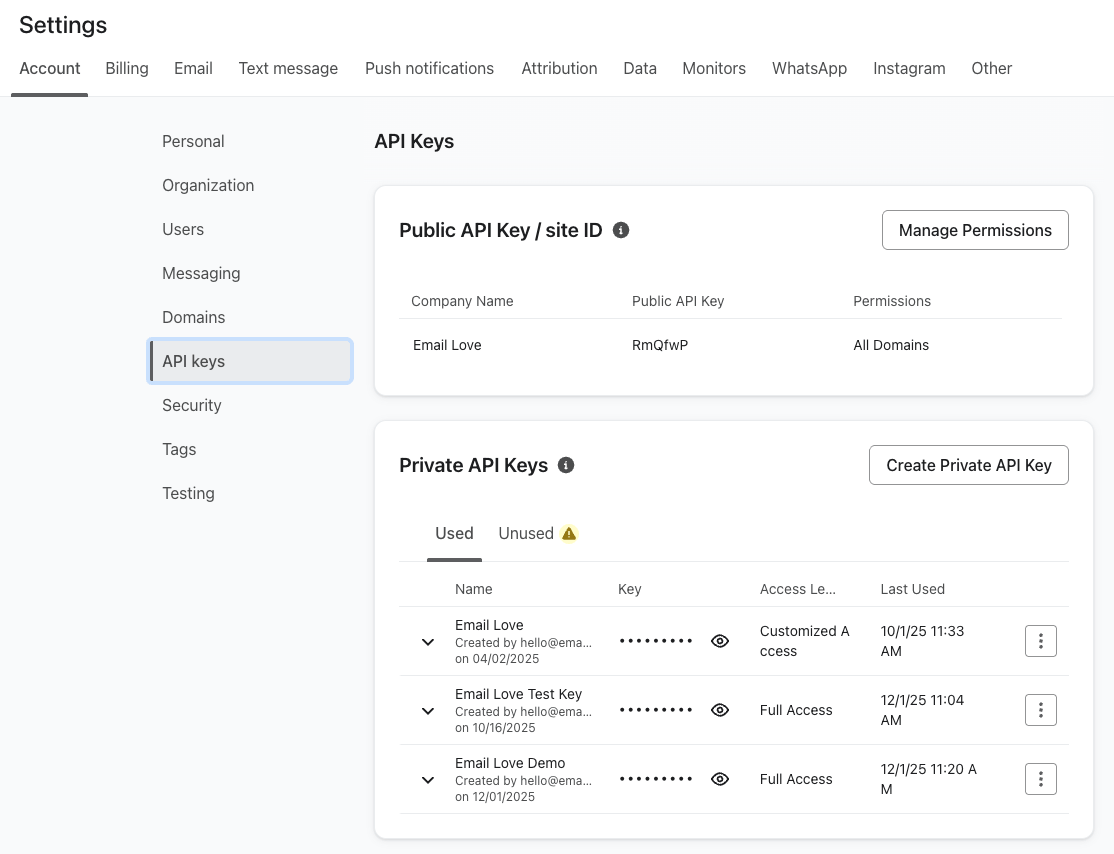Image resolution: width=1114 pixels, height=854 pixels.
Task: Open Testing in sidebar
Action: click(188, 493)
